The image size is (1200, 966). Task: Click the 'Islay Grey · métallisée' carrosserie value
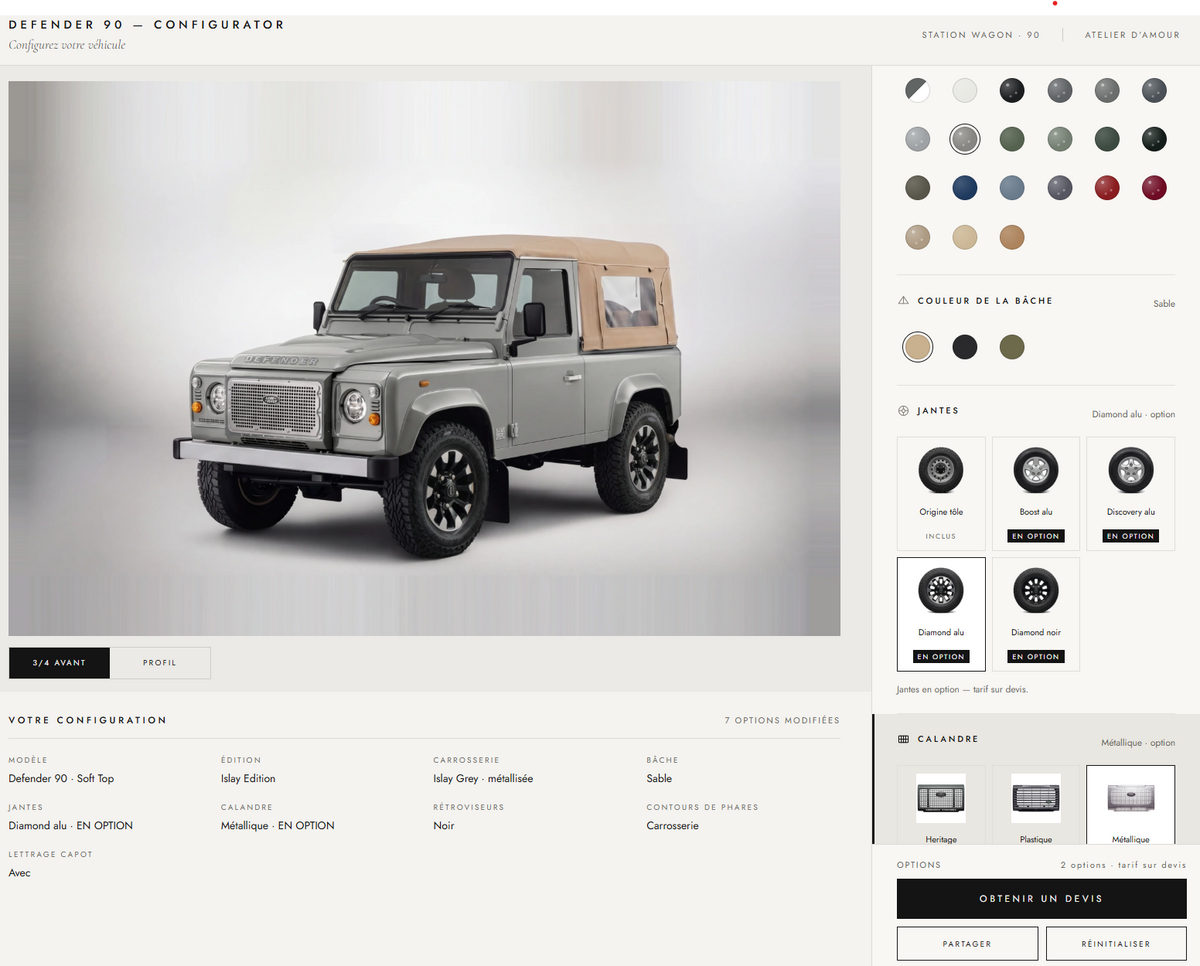click(483, 778)
